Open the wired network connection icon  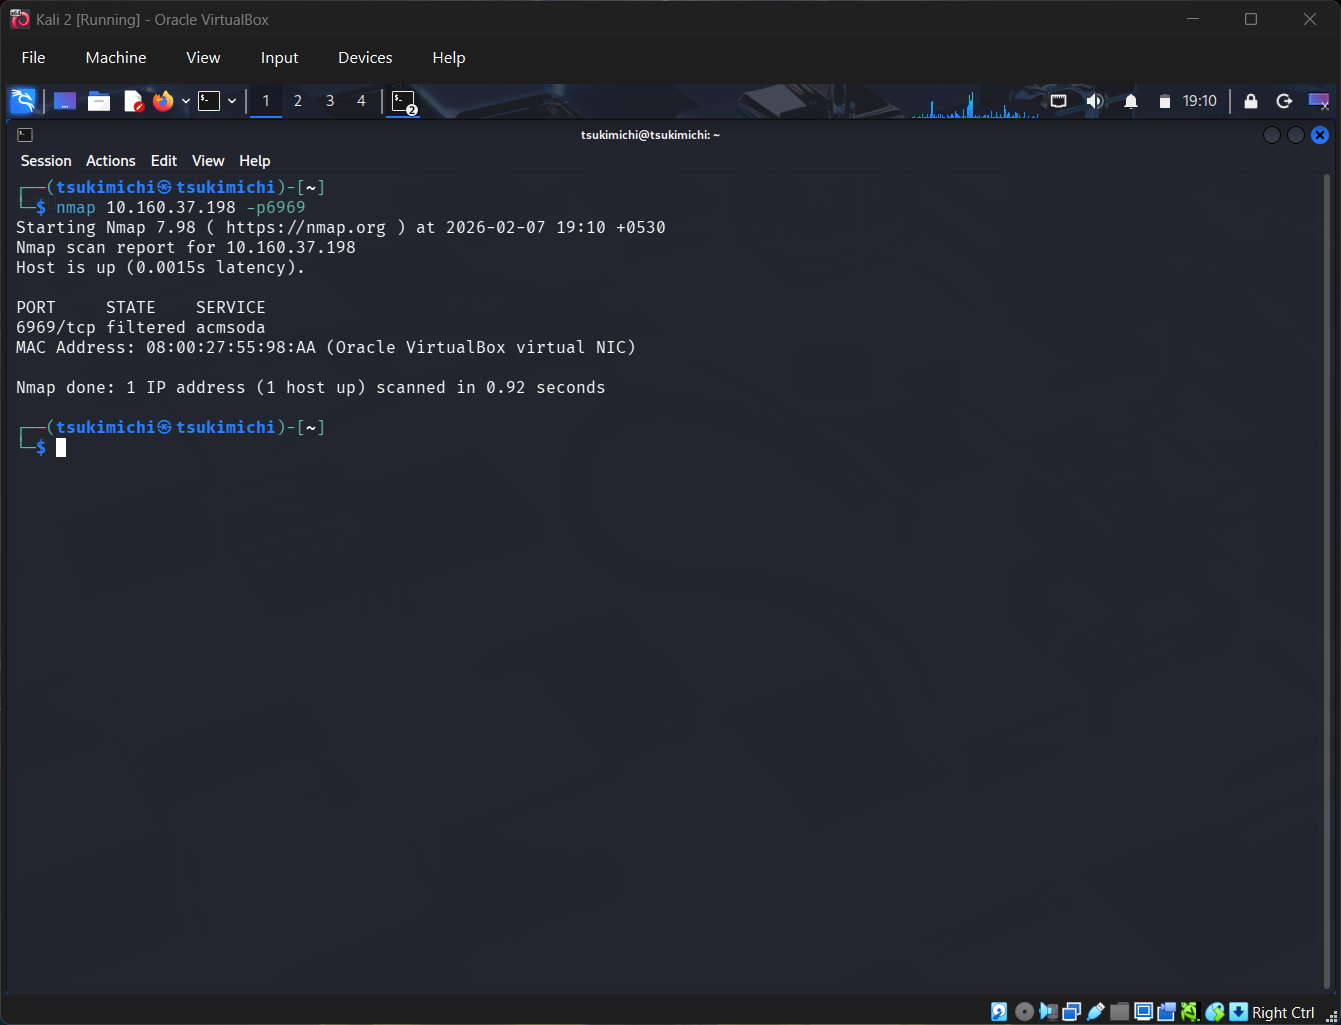coord(1059,101)
